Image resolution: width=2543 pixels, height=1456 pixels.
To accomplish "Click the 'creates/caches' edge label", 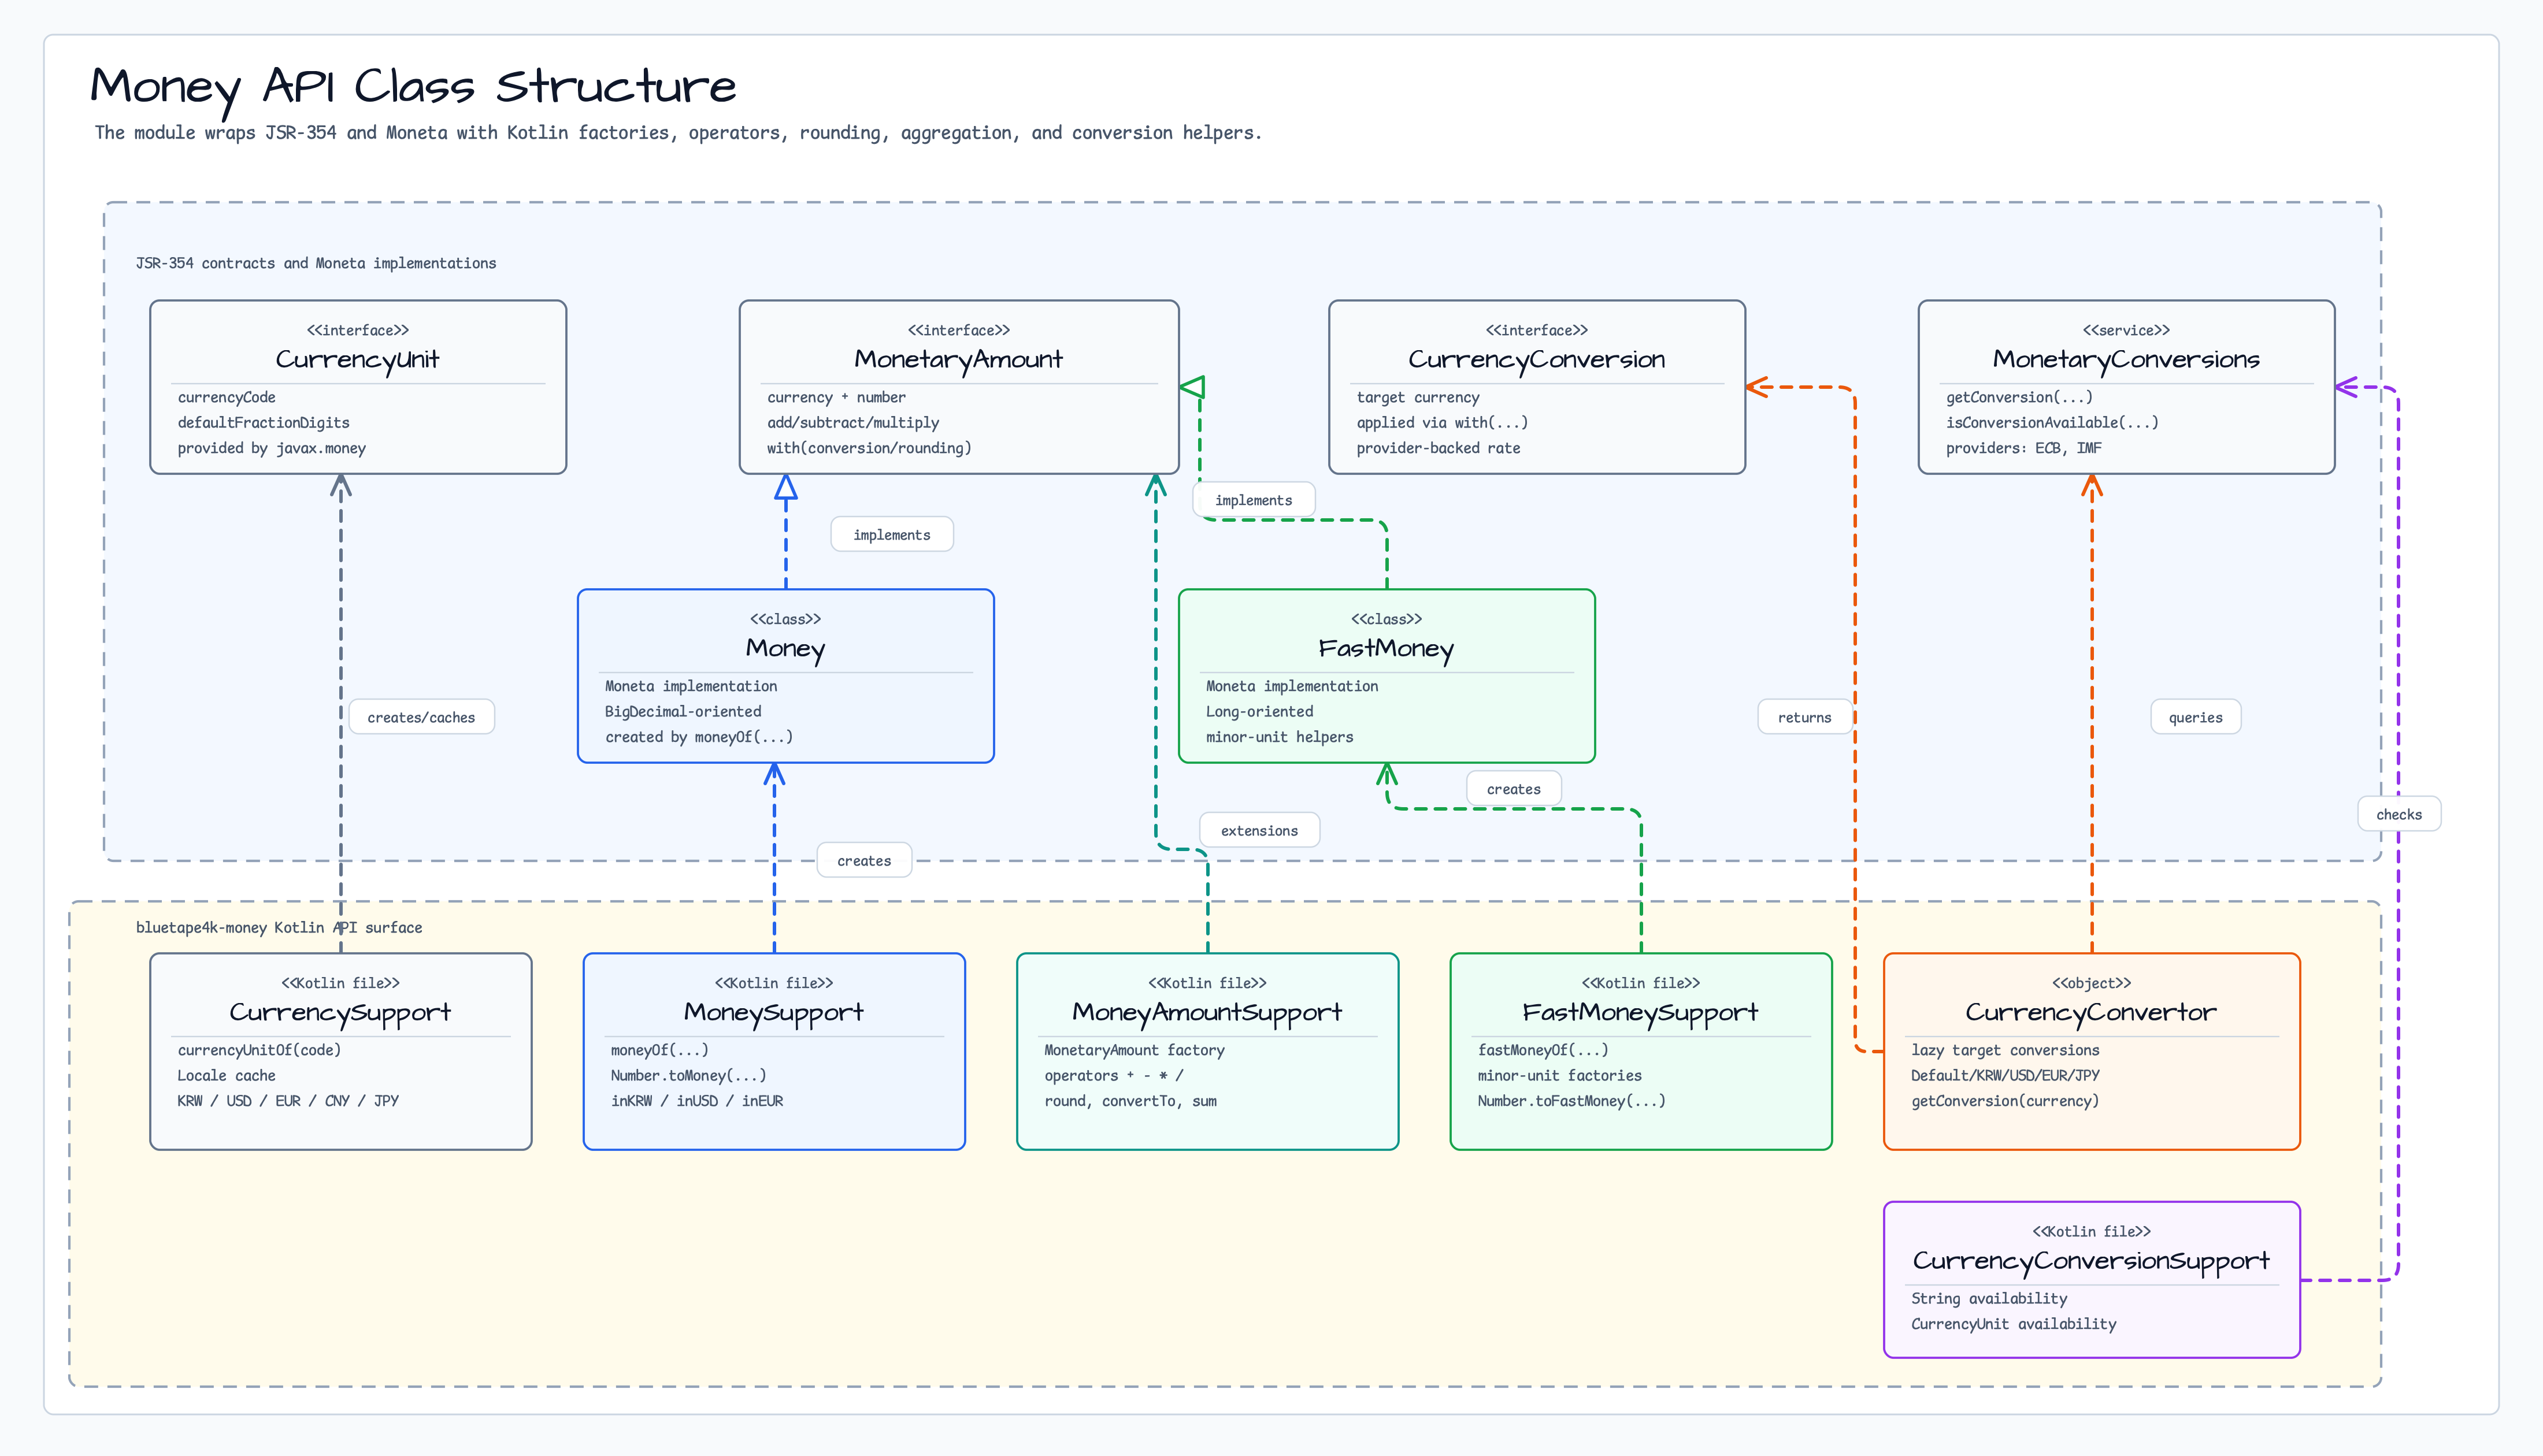I will (x=421, y=717).
